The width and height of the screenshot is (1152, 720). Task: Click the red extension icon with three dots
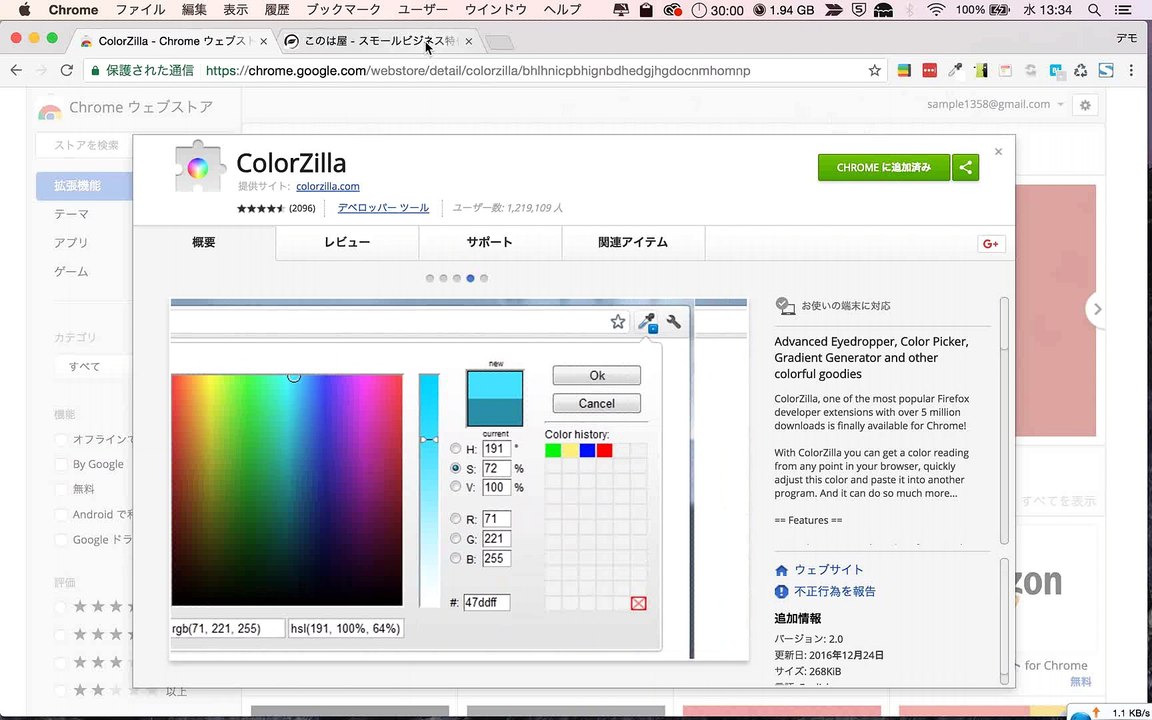[x=929, y=71]
